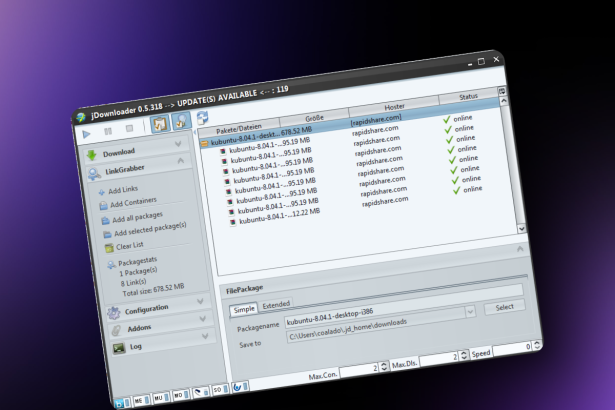Click the Select button
The height and width of the screenshot is (410, 615).
pos(504,307)
